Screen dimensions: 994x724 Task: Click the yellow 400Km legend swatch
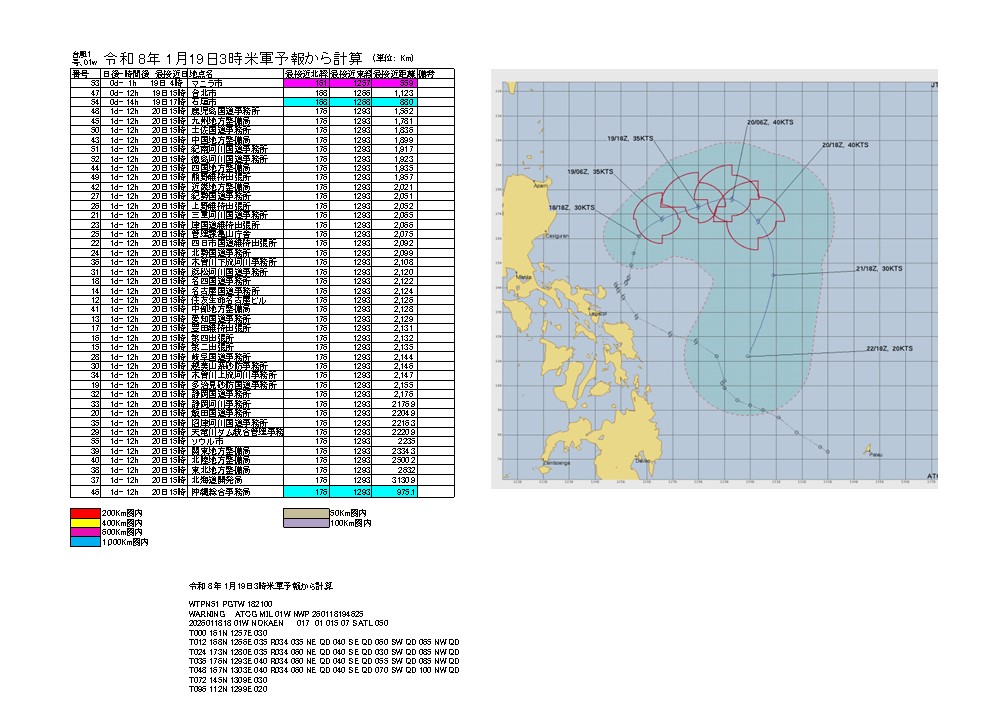pos(98,522)
